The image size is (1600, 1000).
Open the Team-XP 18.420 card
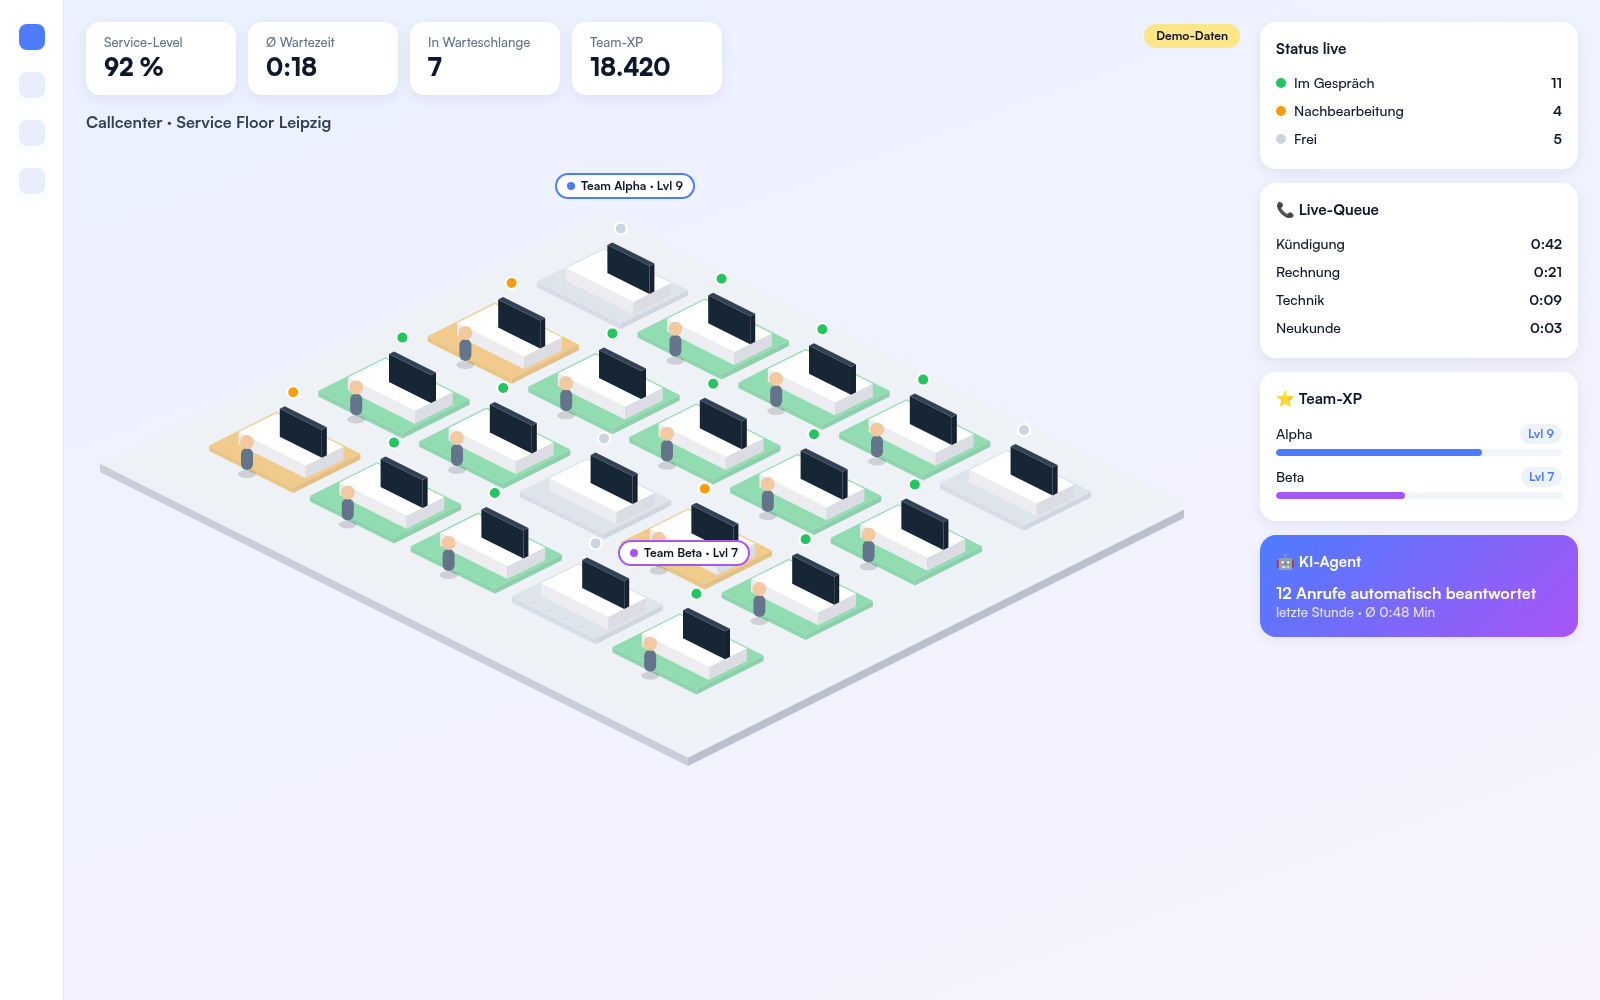[647, 59]
